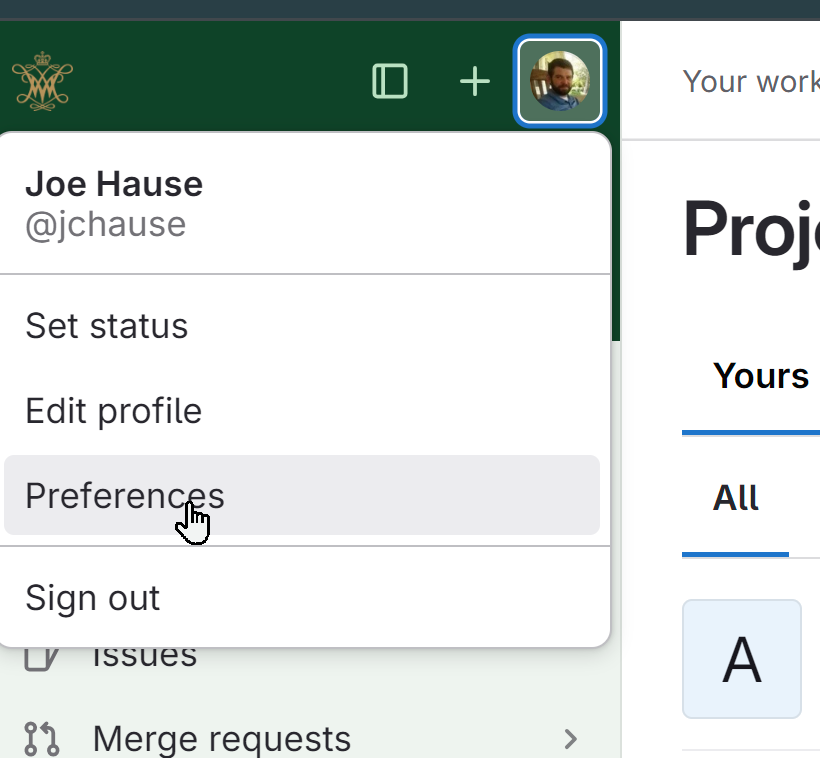820x758 pixels.
Task: Click the Issues icon in sidebar
Action: 41,659
